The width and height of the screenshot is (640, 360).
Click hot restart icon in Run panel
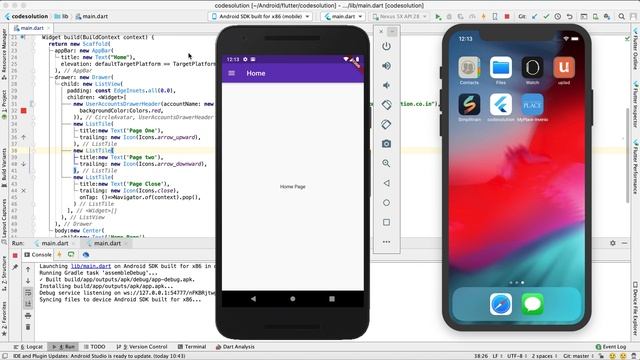click(71, 255)
